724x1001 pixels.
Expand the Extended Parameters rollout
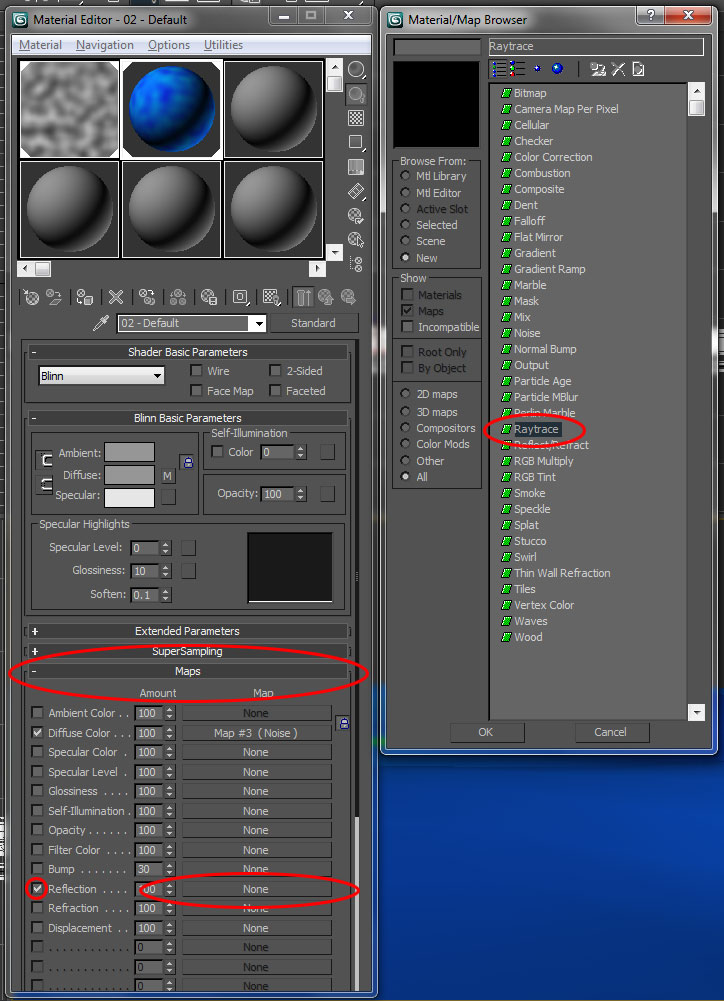click(188, 631)
